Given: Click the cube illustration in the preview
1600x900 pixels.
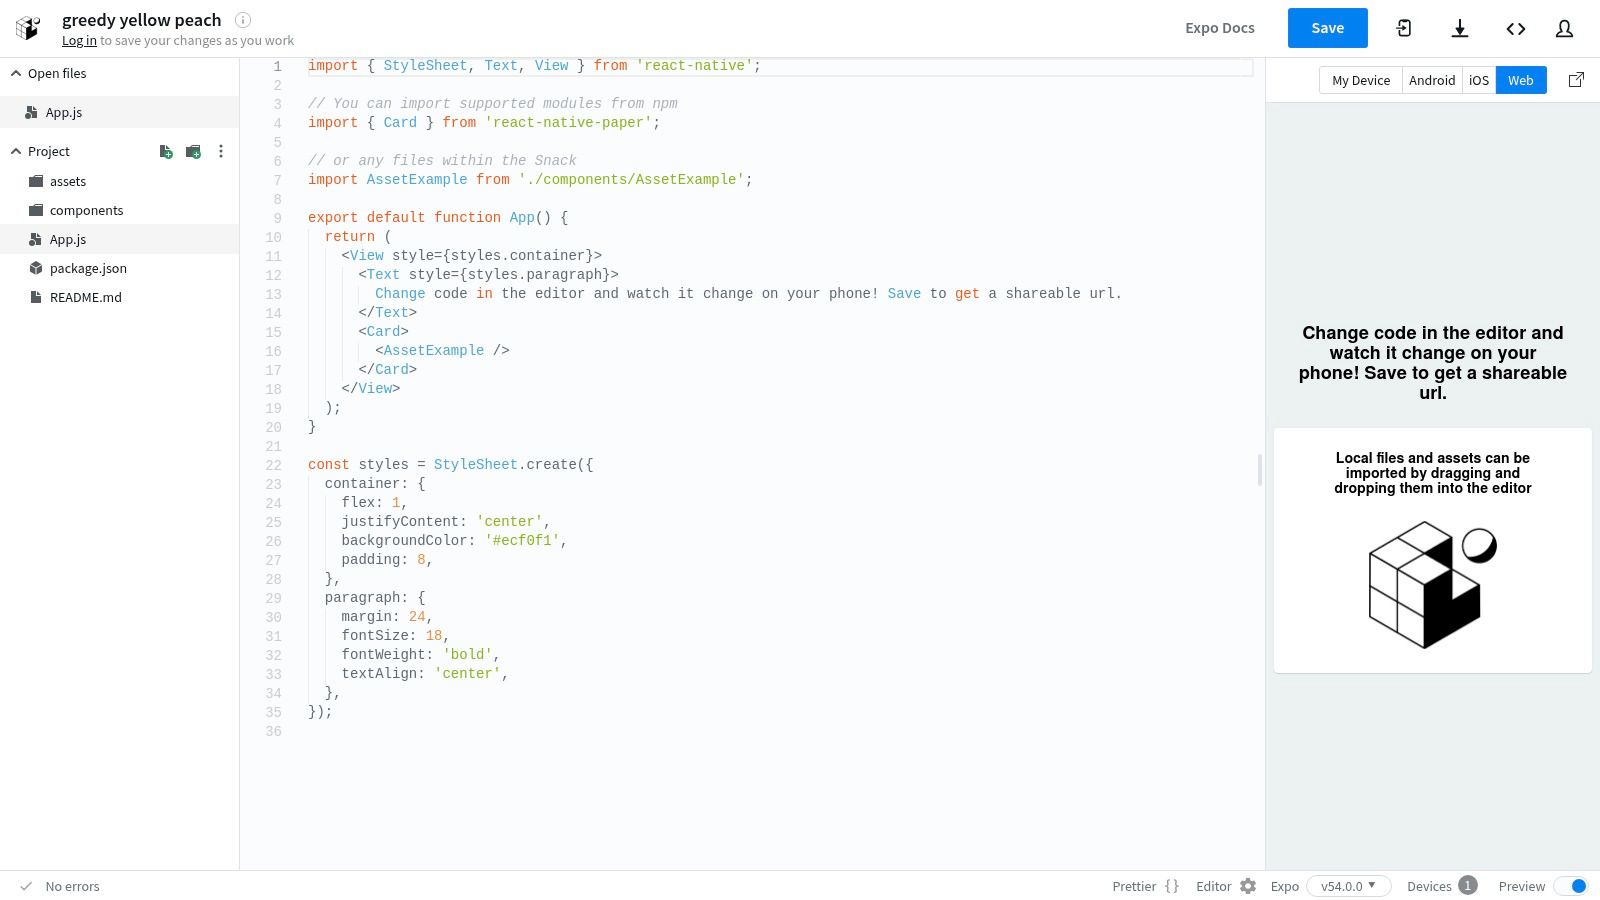Looking at the screenshot, I should click(x=1432, y=585).
